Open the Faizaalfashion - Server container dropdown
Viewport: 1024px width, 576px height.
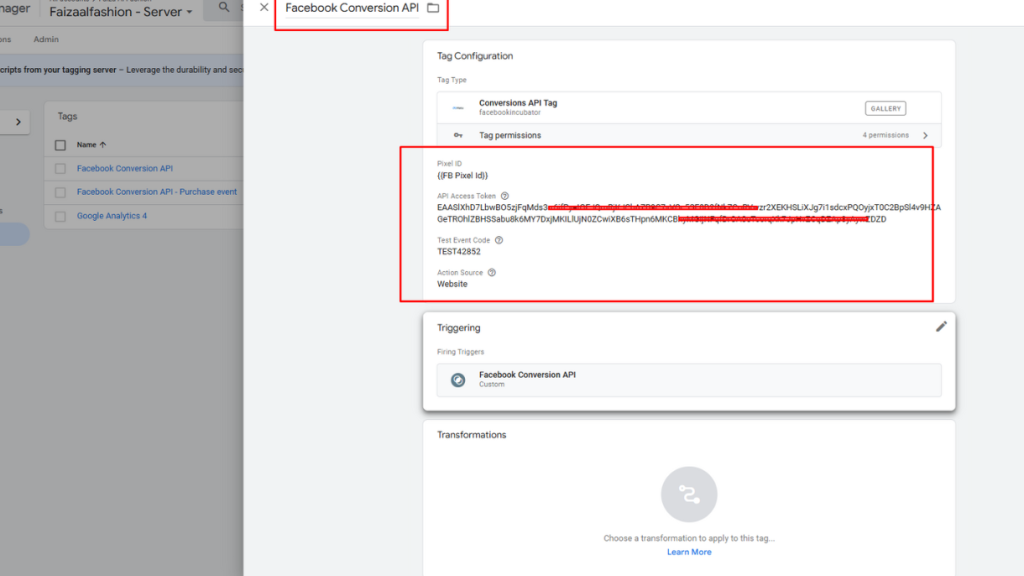point(121,12)
